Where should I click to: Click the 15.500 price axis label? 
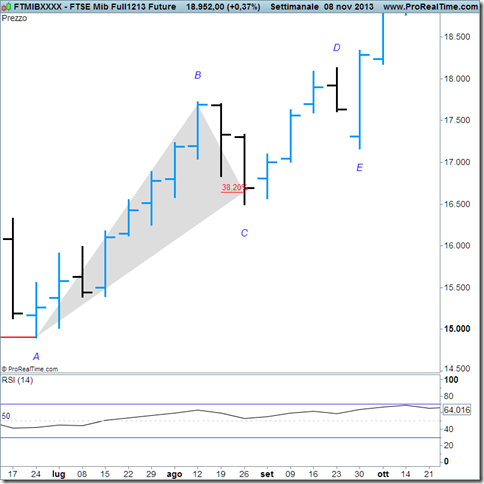pyautogui.click(x=457, y=287)
